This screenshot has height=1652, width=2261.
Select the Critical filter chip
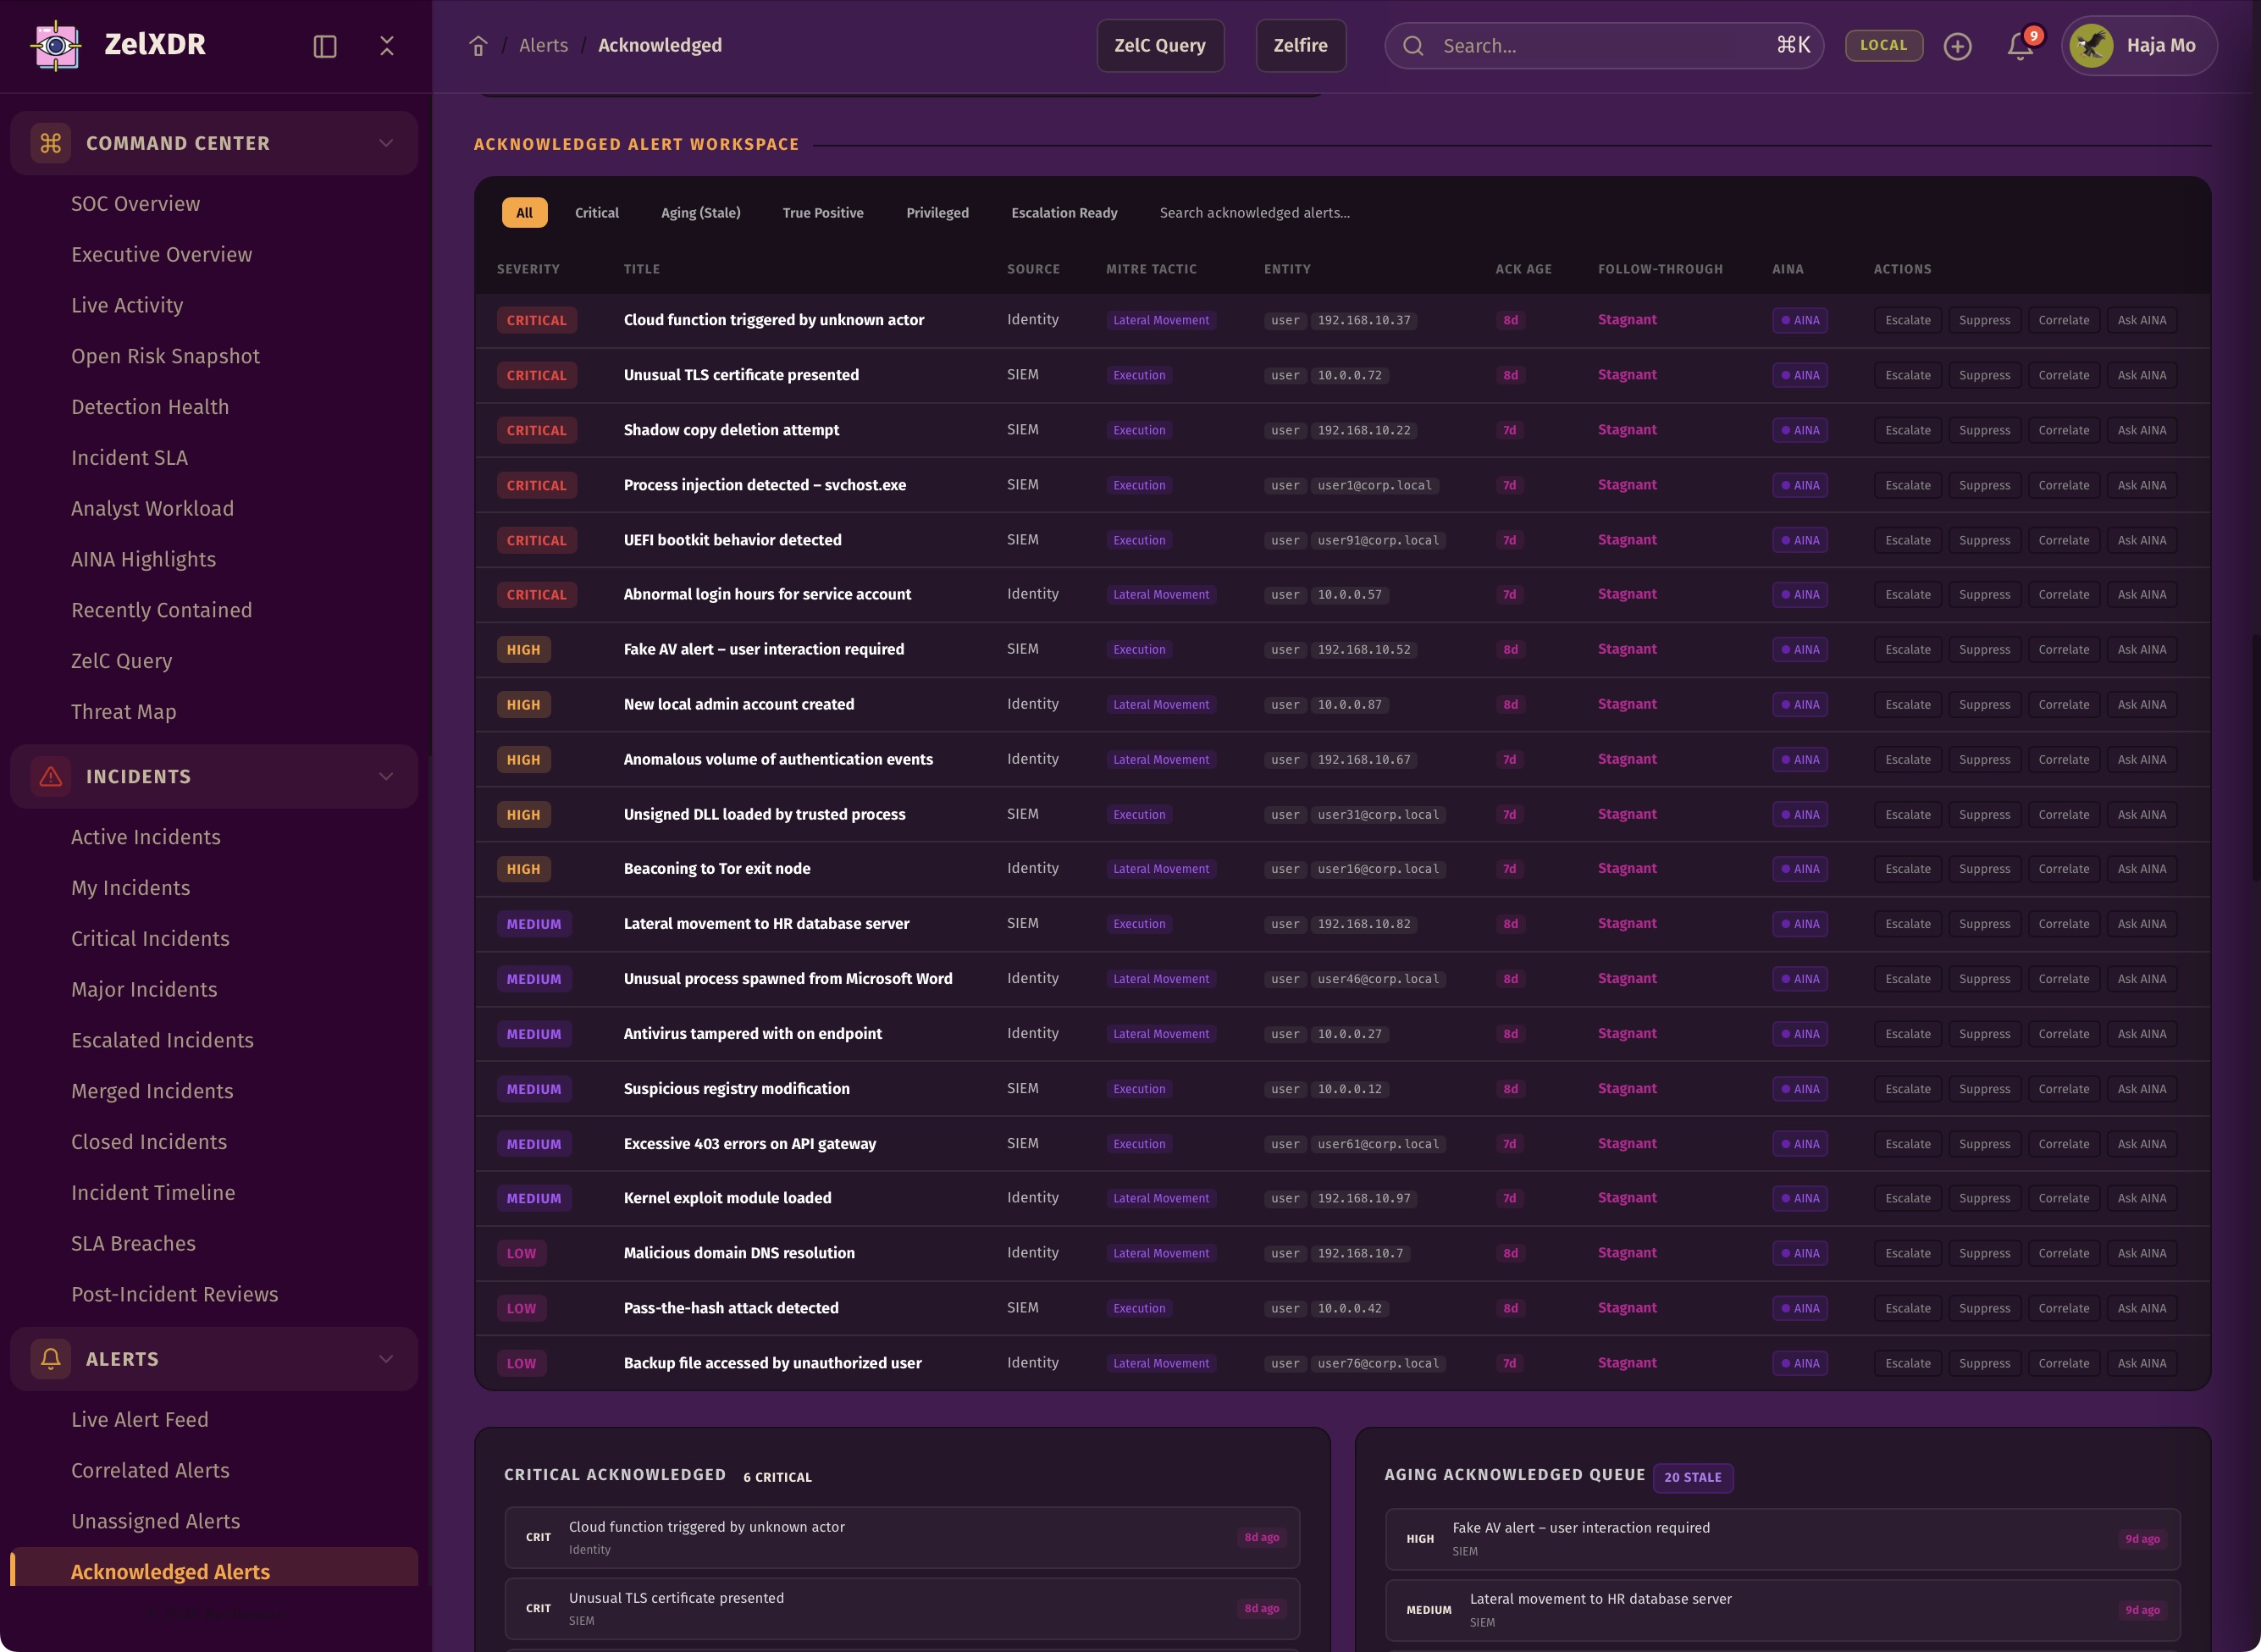596,213
